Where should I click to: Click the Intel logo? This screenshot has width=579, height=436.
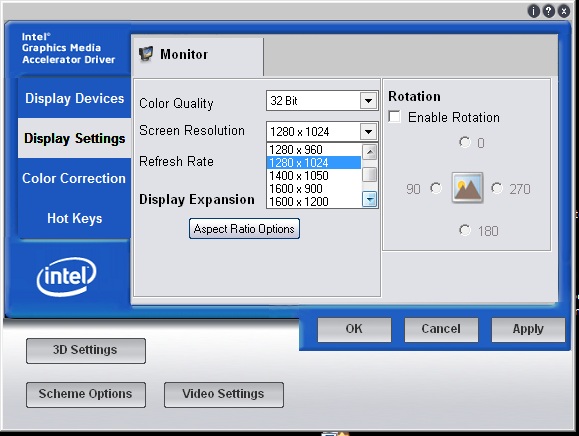click(66, 276)
